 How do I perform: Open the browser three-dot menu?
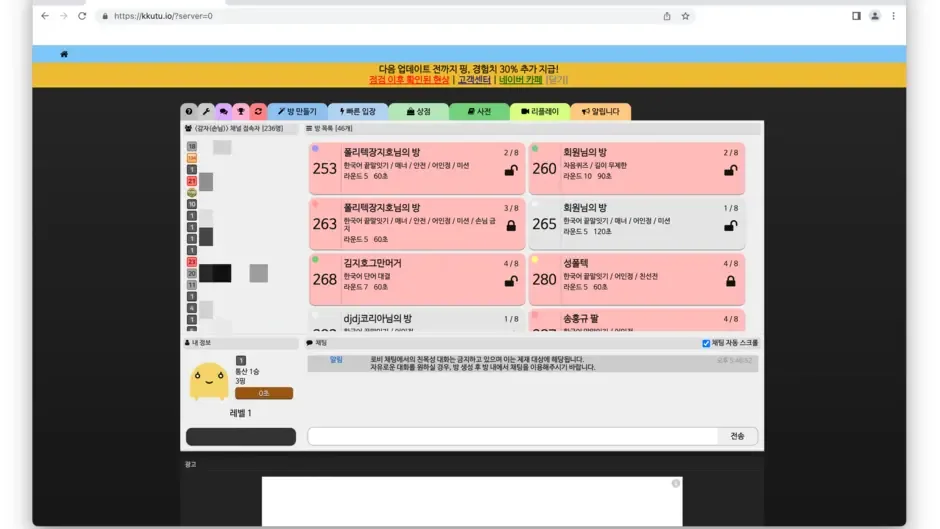point(893,16)
